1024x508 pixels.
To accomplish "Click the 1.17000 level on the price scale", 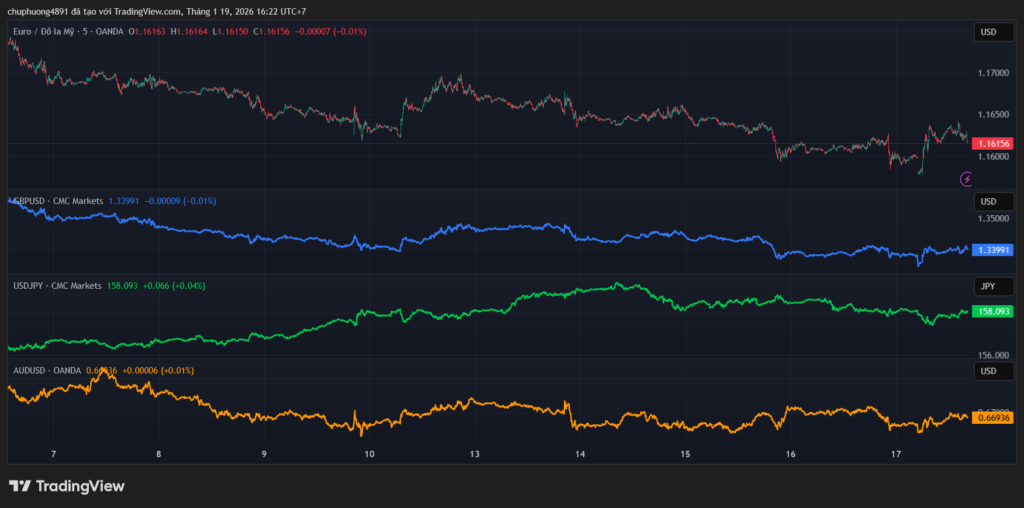I will point(993,73).
